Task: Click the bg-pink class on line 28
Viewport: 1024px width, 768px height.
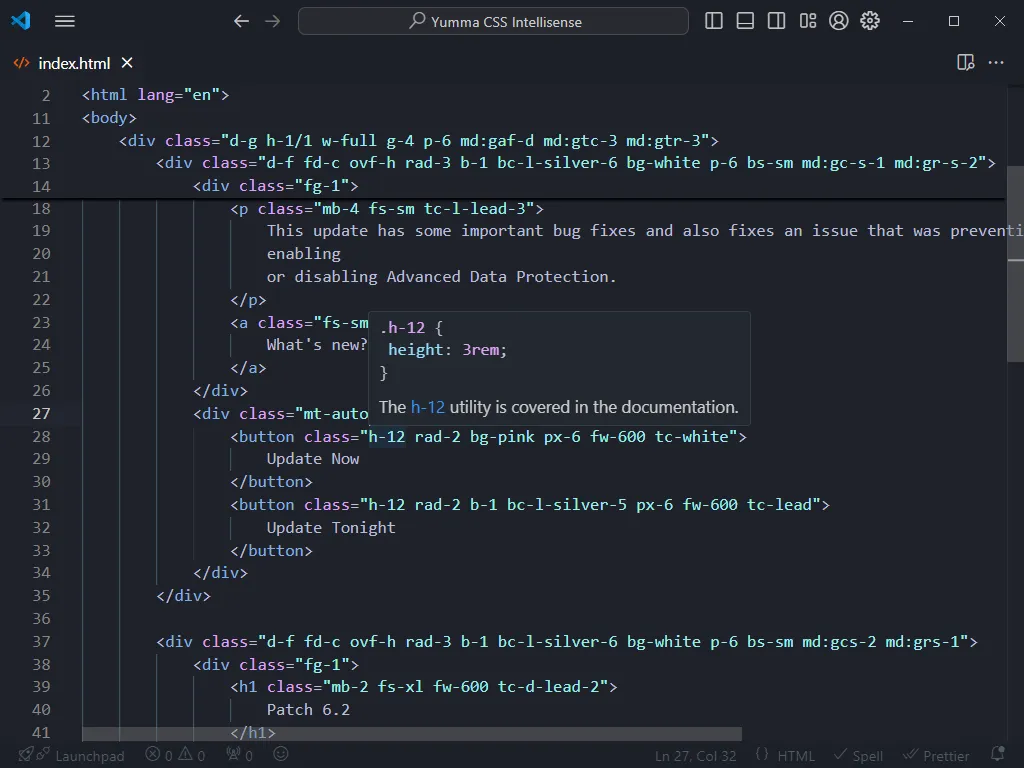Action: click(x=502, y=437)
